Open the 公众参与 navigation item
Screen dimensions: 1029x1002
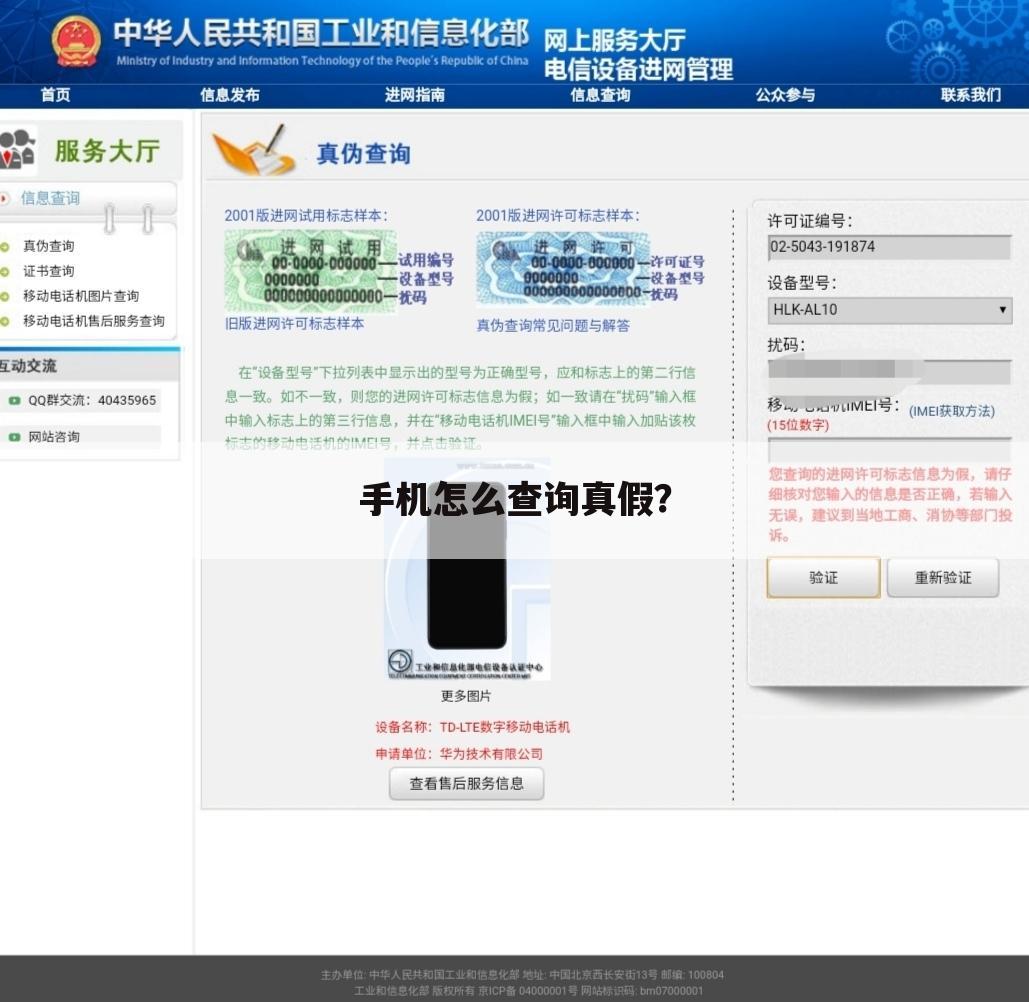coord(785,95)
